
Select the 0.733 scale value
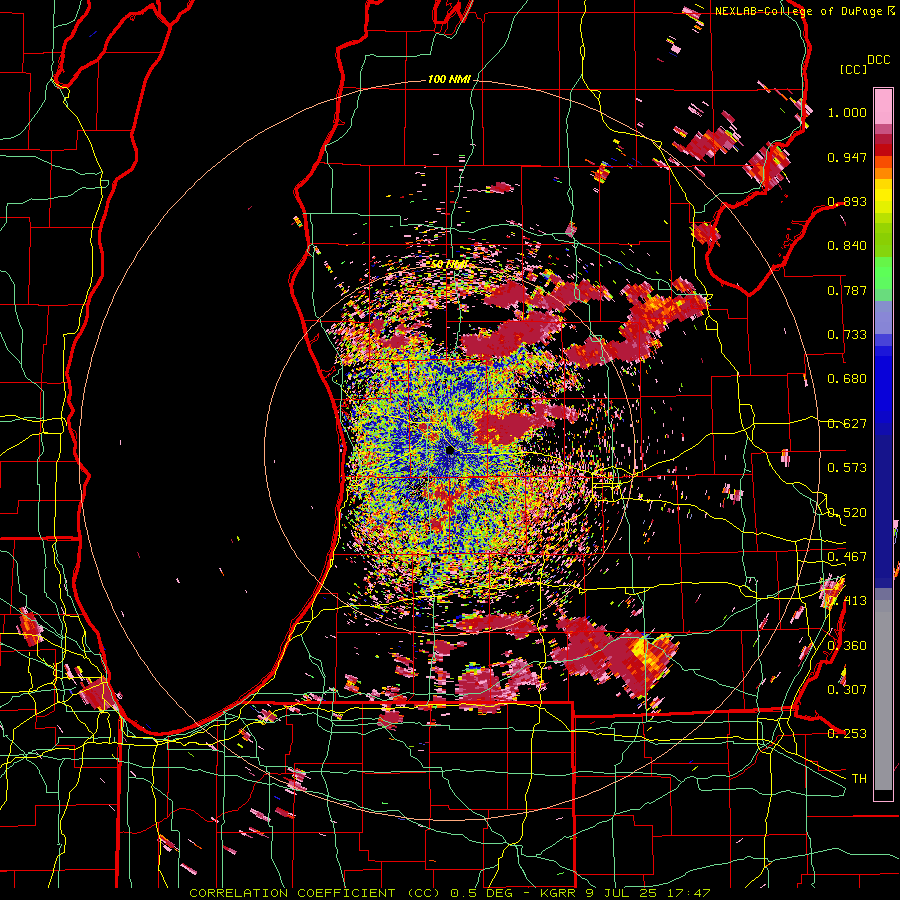click(847, 335)
